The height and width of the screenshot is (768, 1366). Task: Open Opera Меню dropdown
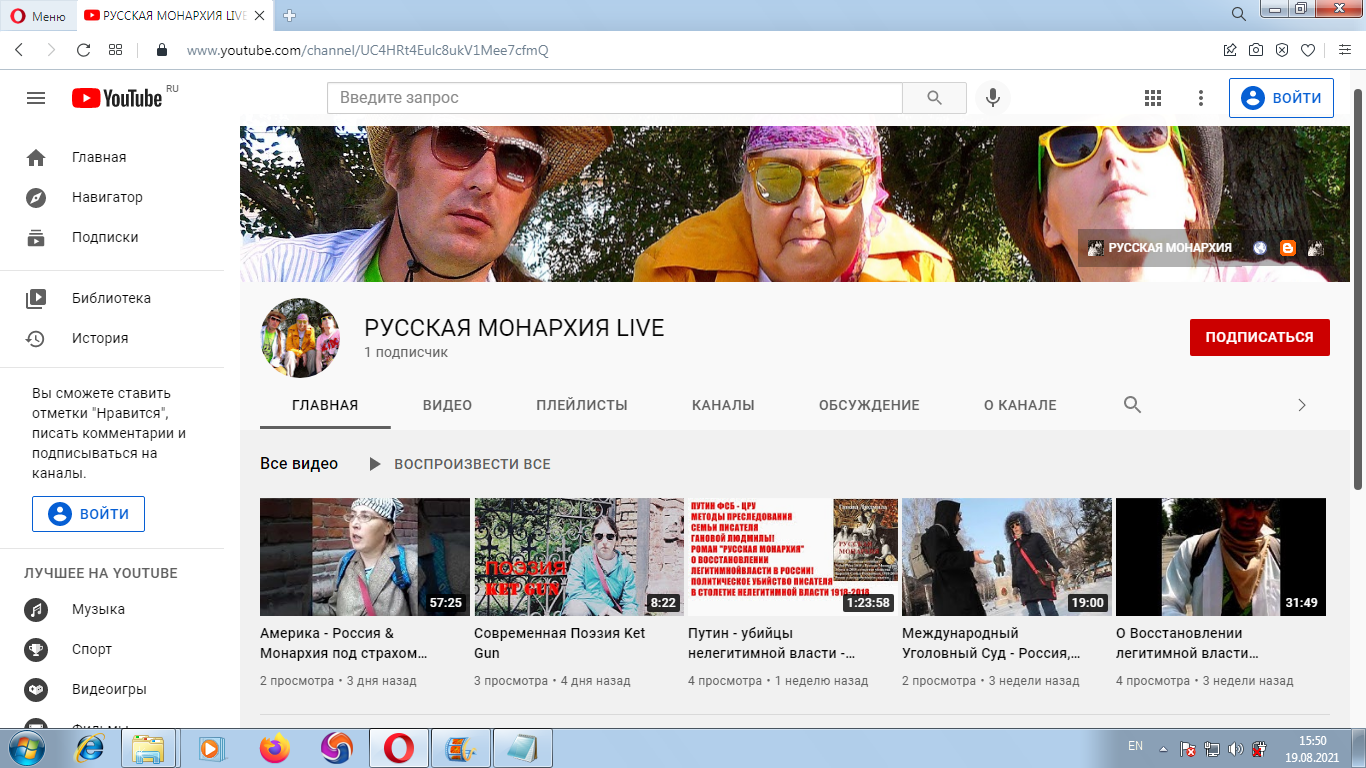(38, 15)
